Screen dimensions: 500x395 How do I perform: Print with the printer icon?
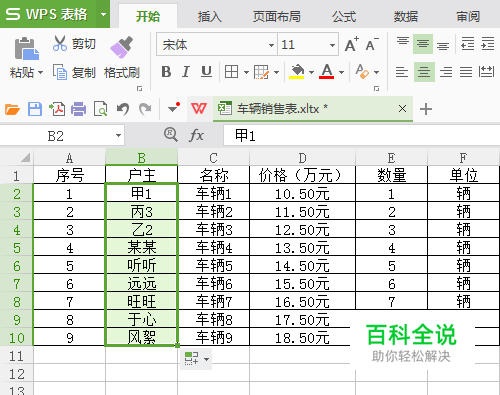pos(79,109)
